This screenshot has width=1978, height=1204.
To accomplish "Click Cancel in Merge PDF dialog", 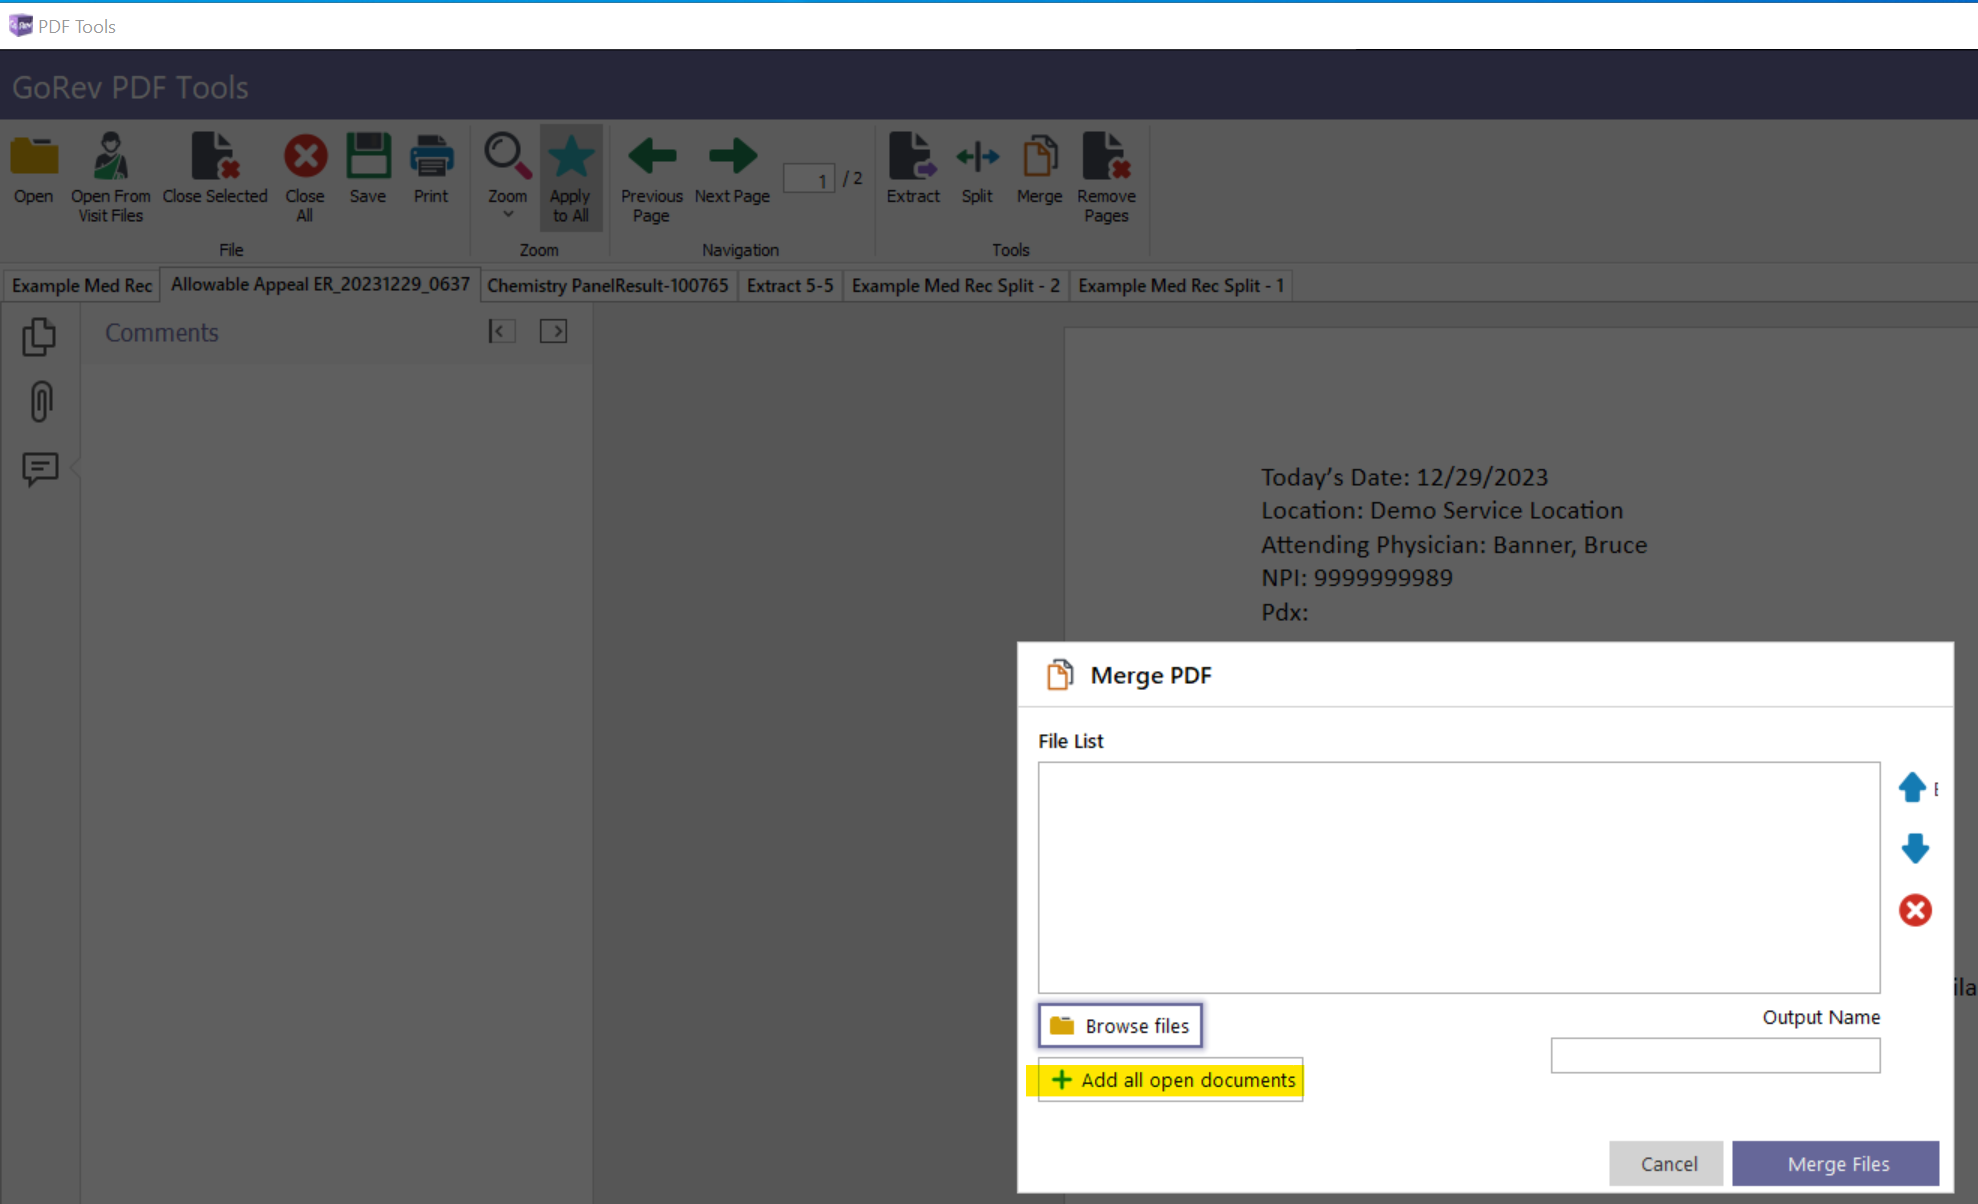I will [1667, 1164].
